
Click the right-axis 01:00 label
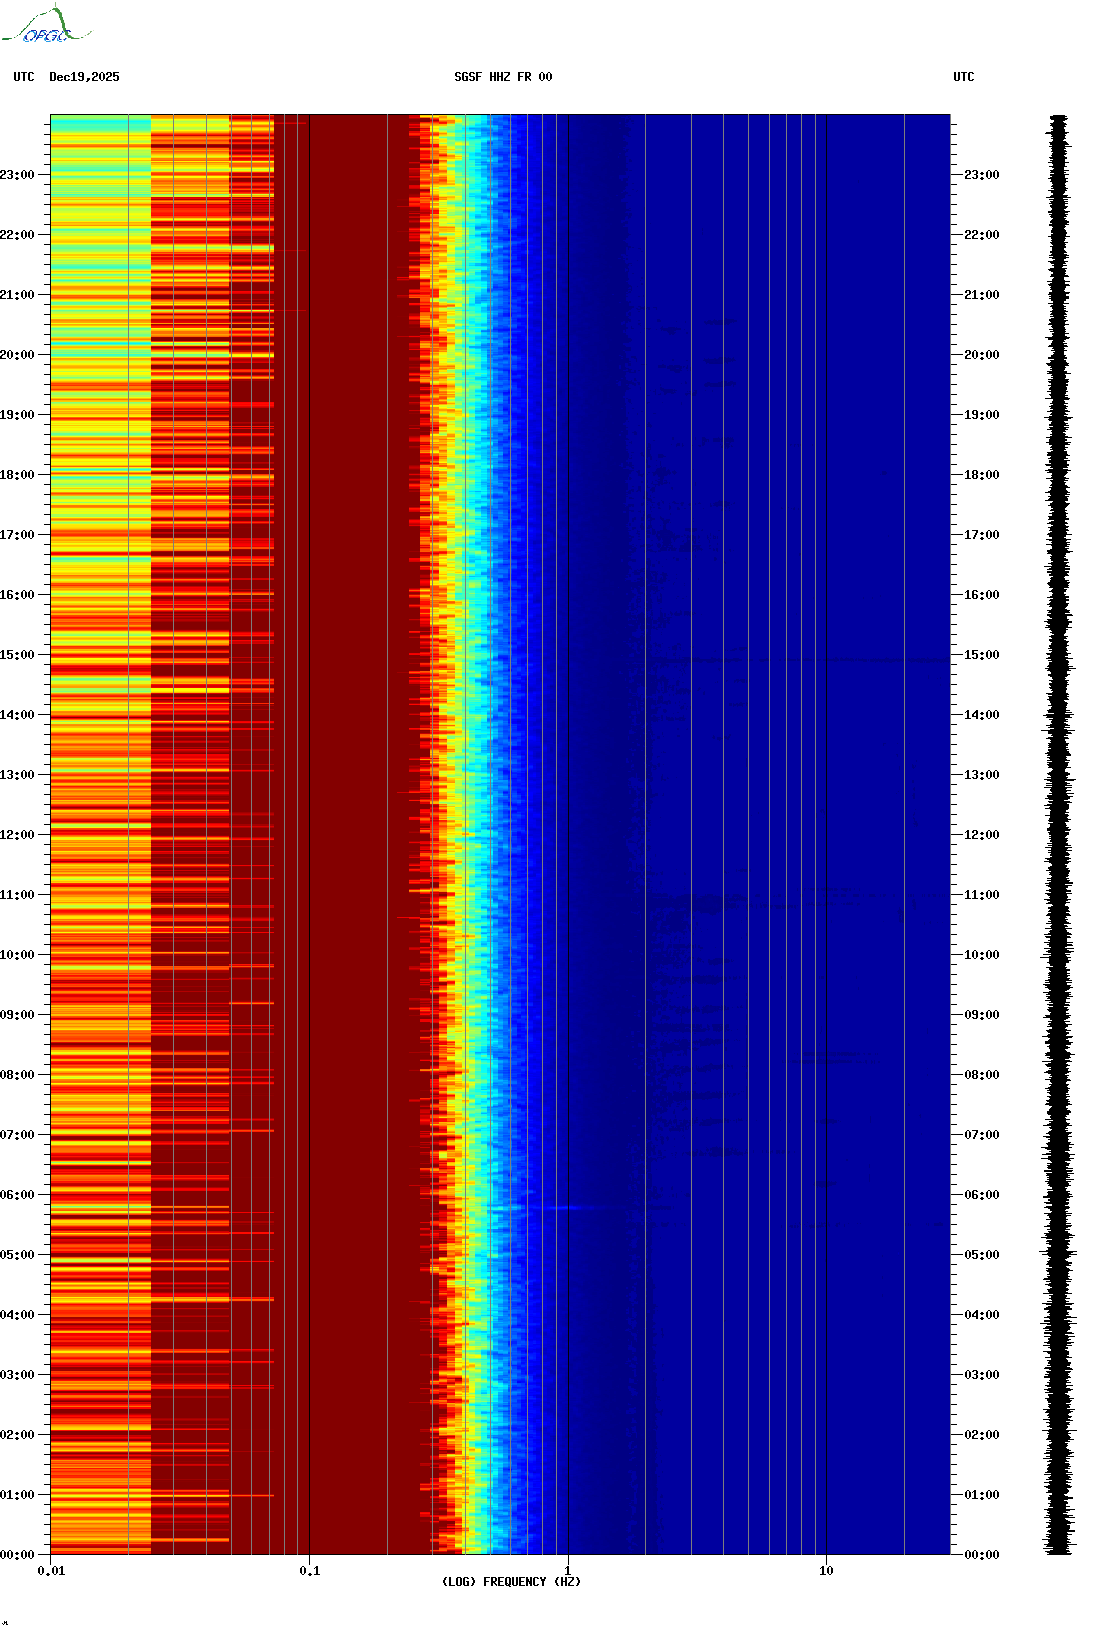tap(982, 1495)
